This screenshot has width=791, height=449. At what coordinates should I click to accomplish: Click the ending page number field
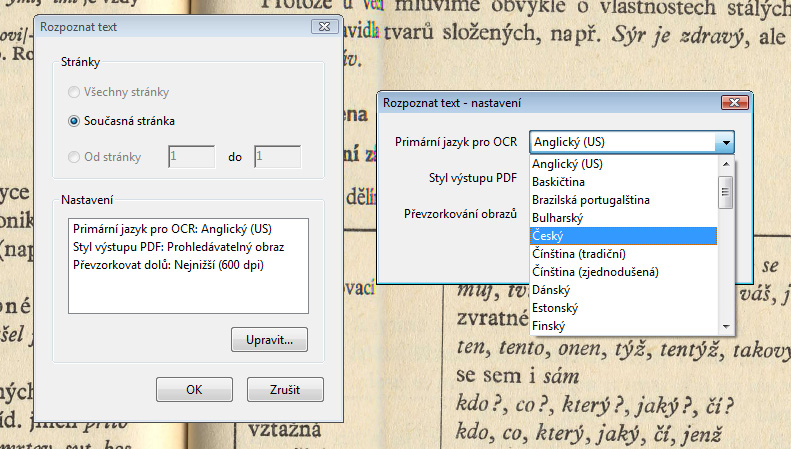click(x=277, y=157)
